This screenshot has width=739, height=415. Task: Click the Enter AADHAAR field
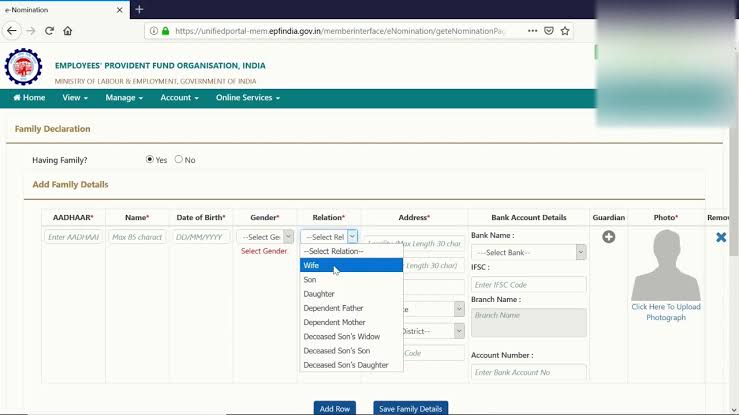pos(73,237)
